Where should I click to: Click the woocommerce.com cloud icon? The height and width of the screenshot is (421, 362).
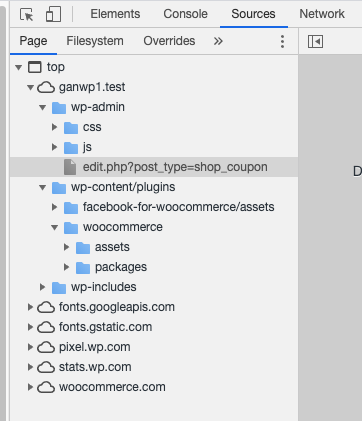click(x=46, y=387)
